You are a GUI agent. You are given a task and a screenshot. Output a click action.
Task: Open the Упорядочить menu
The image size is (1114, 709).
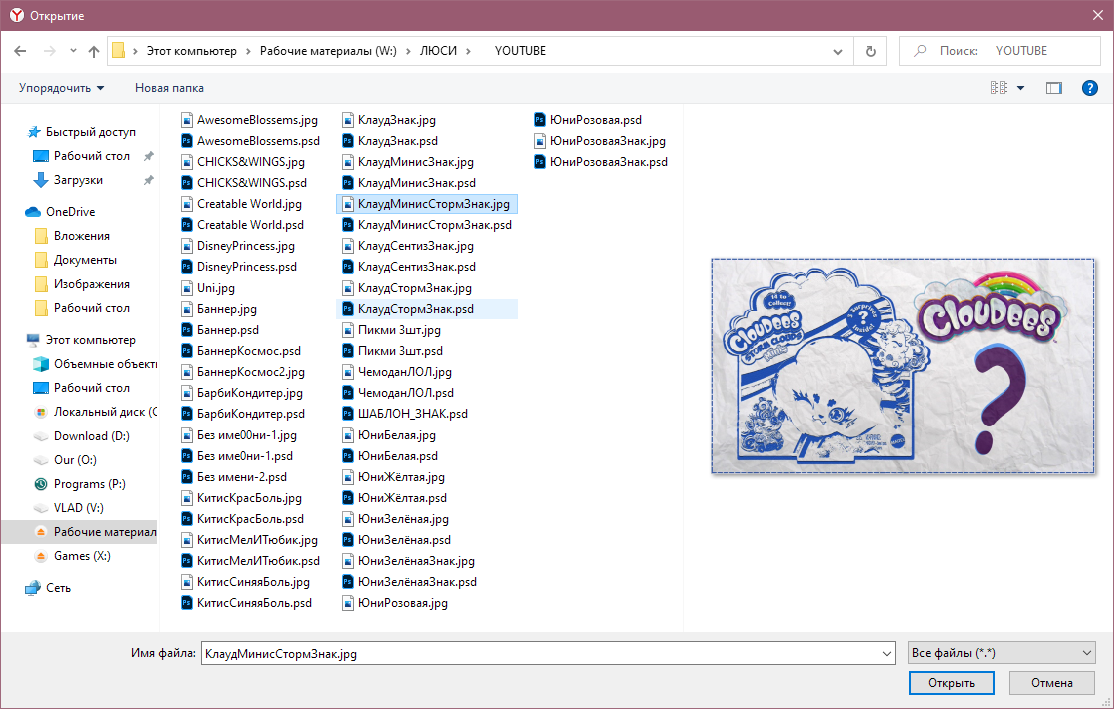pyautogui.click(x=61, y=88)
